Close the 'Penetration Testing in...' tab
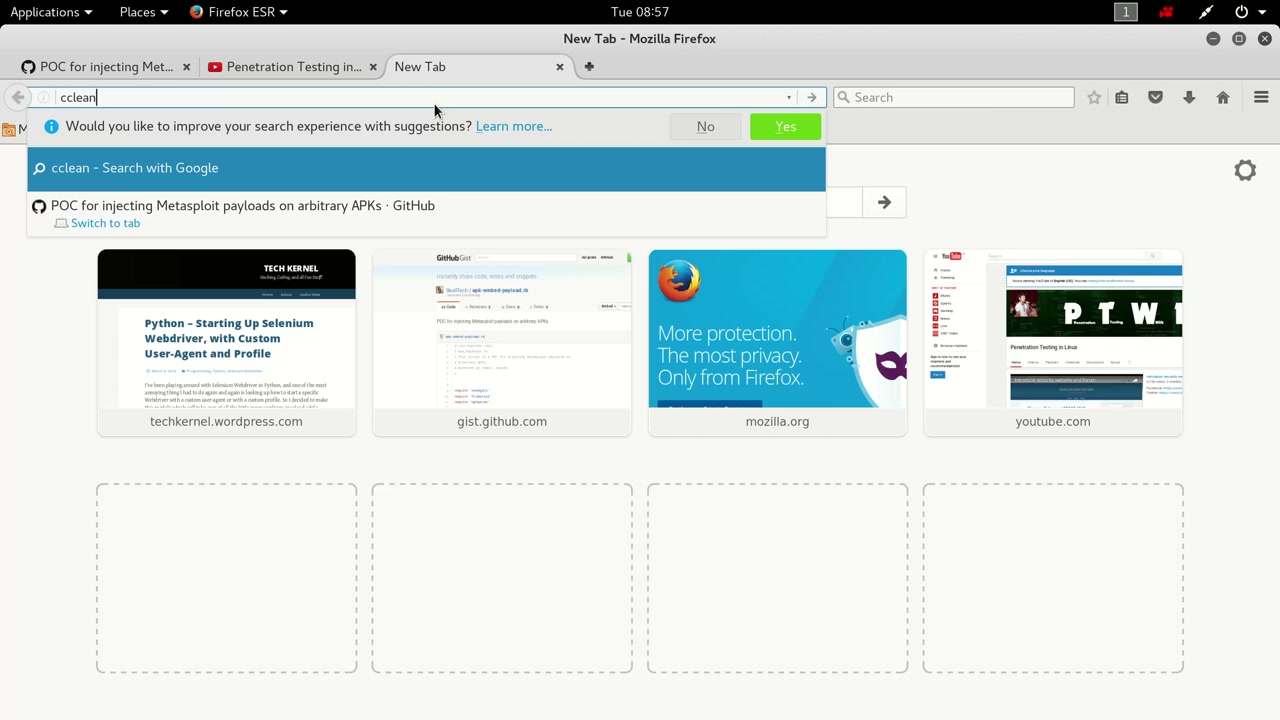This screenshot has height=720, width=1280. [x=373, y=67]
